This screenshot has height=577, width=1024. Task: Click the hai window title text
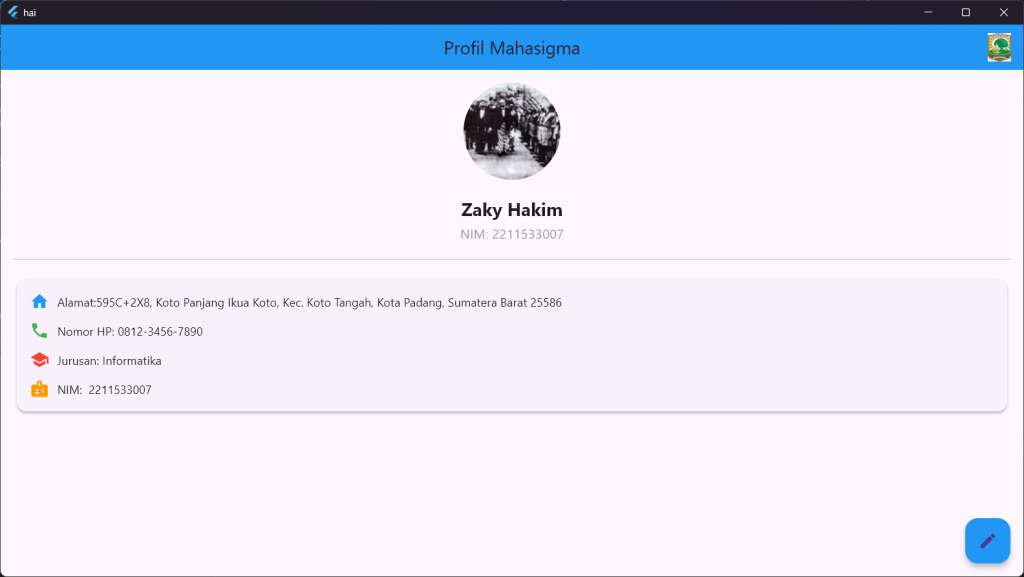pyautogui.click(x=30, y=12)
